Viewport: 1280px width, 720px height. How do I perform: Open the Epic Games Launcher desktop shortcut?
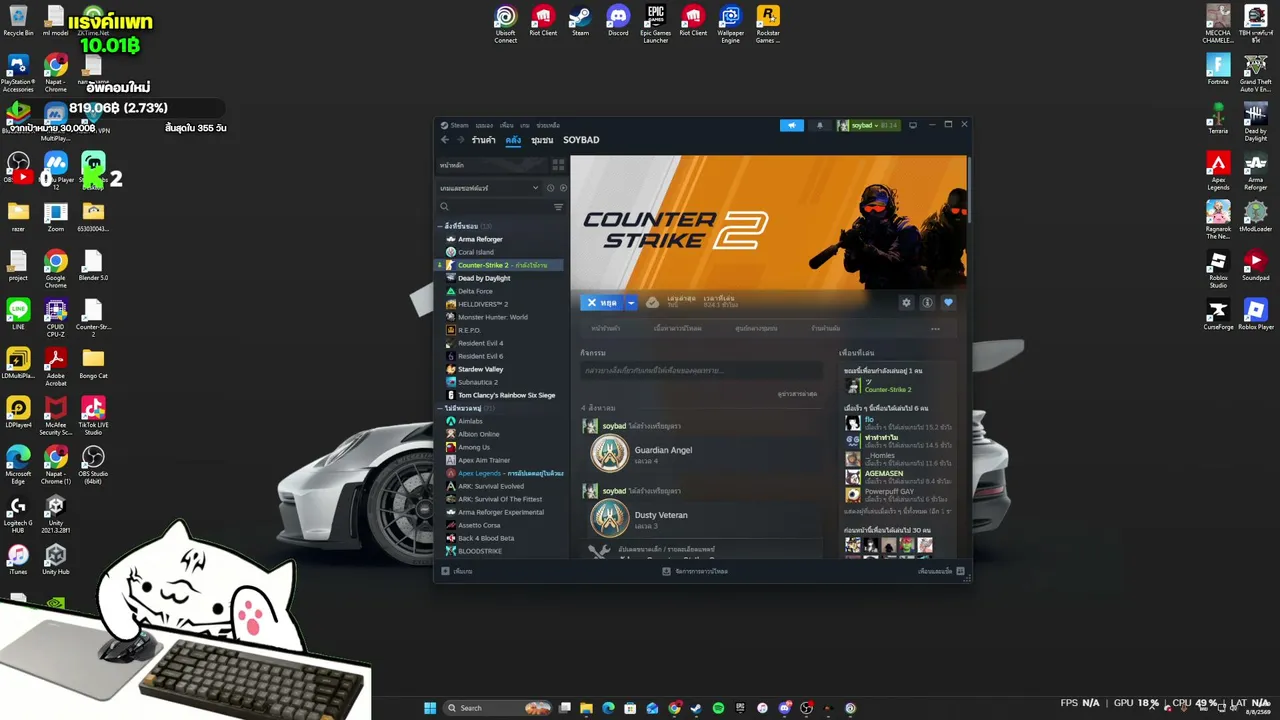(656, 24)
